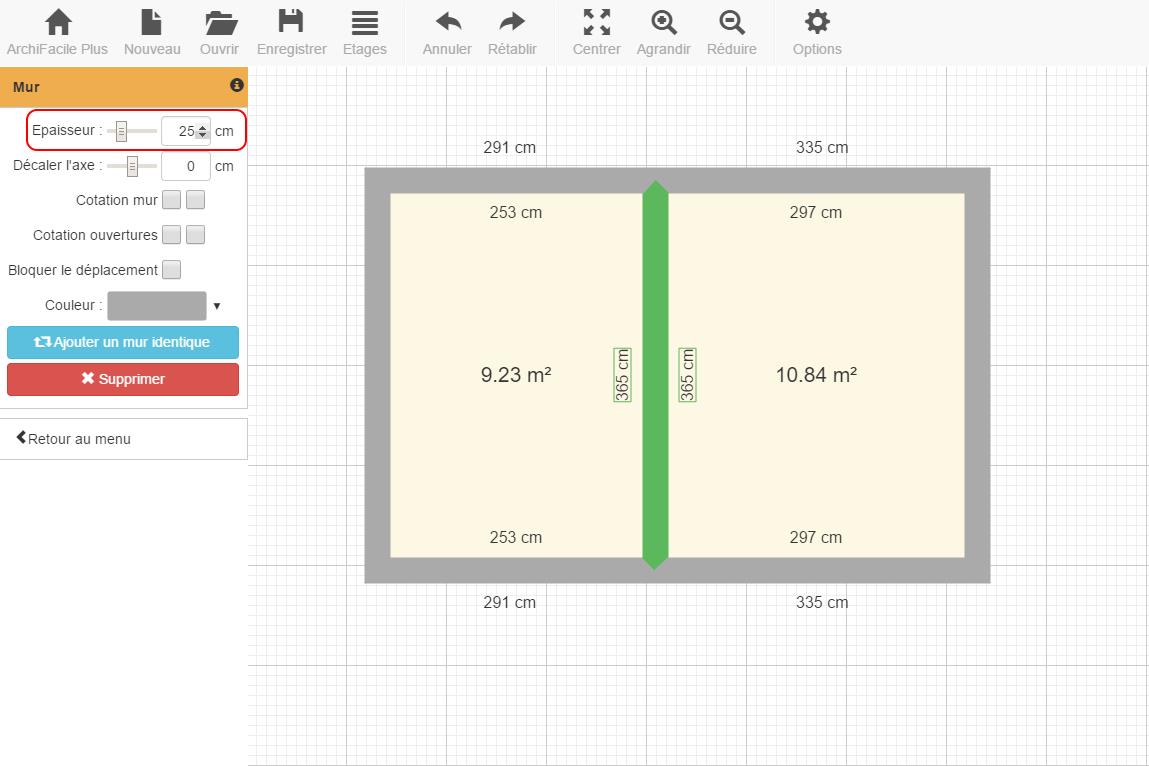Expand the Couleur dropdown arrow

point(217,306)
